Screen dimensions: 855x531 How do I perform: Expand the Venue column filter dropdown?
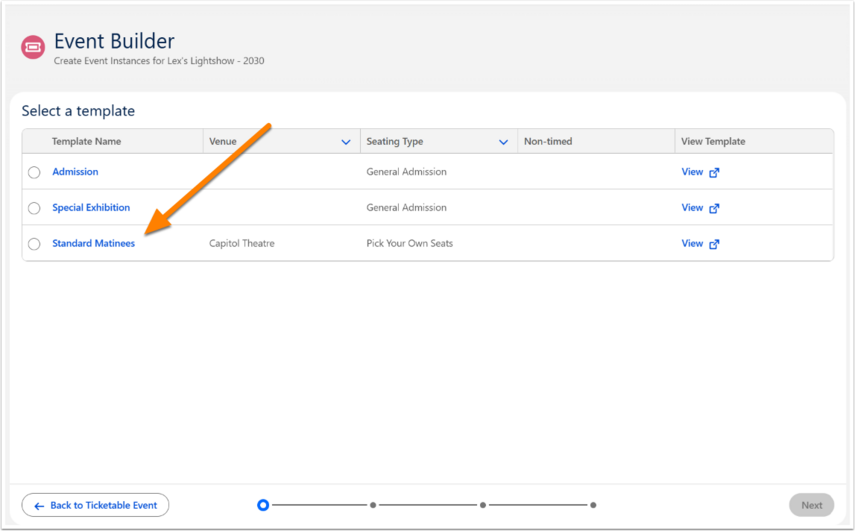(x=346, y=142)
